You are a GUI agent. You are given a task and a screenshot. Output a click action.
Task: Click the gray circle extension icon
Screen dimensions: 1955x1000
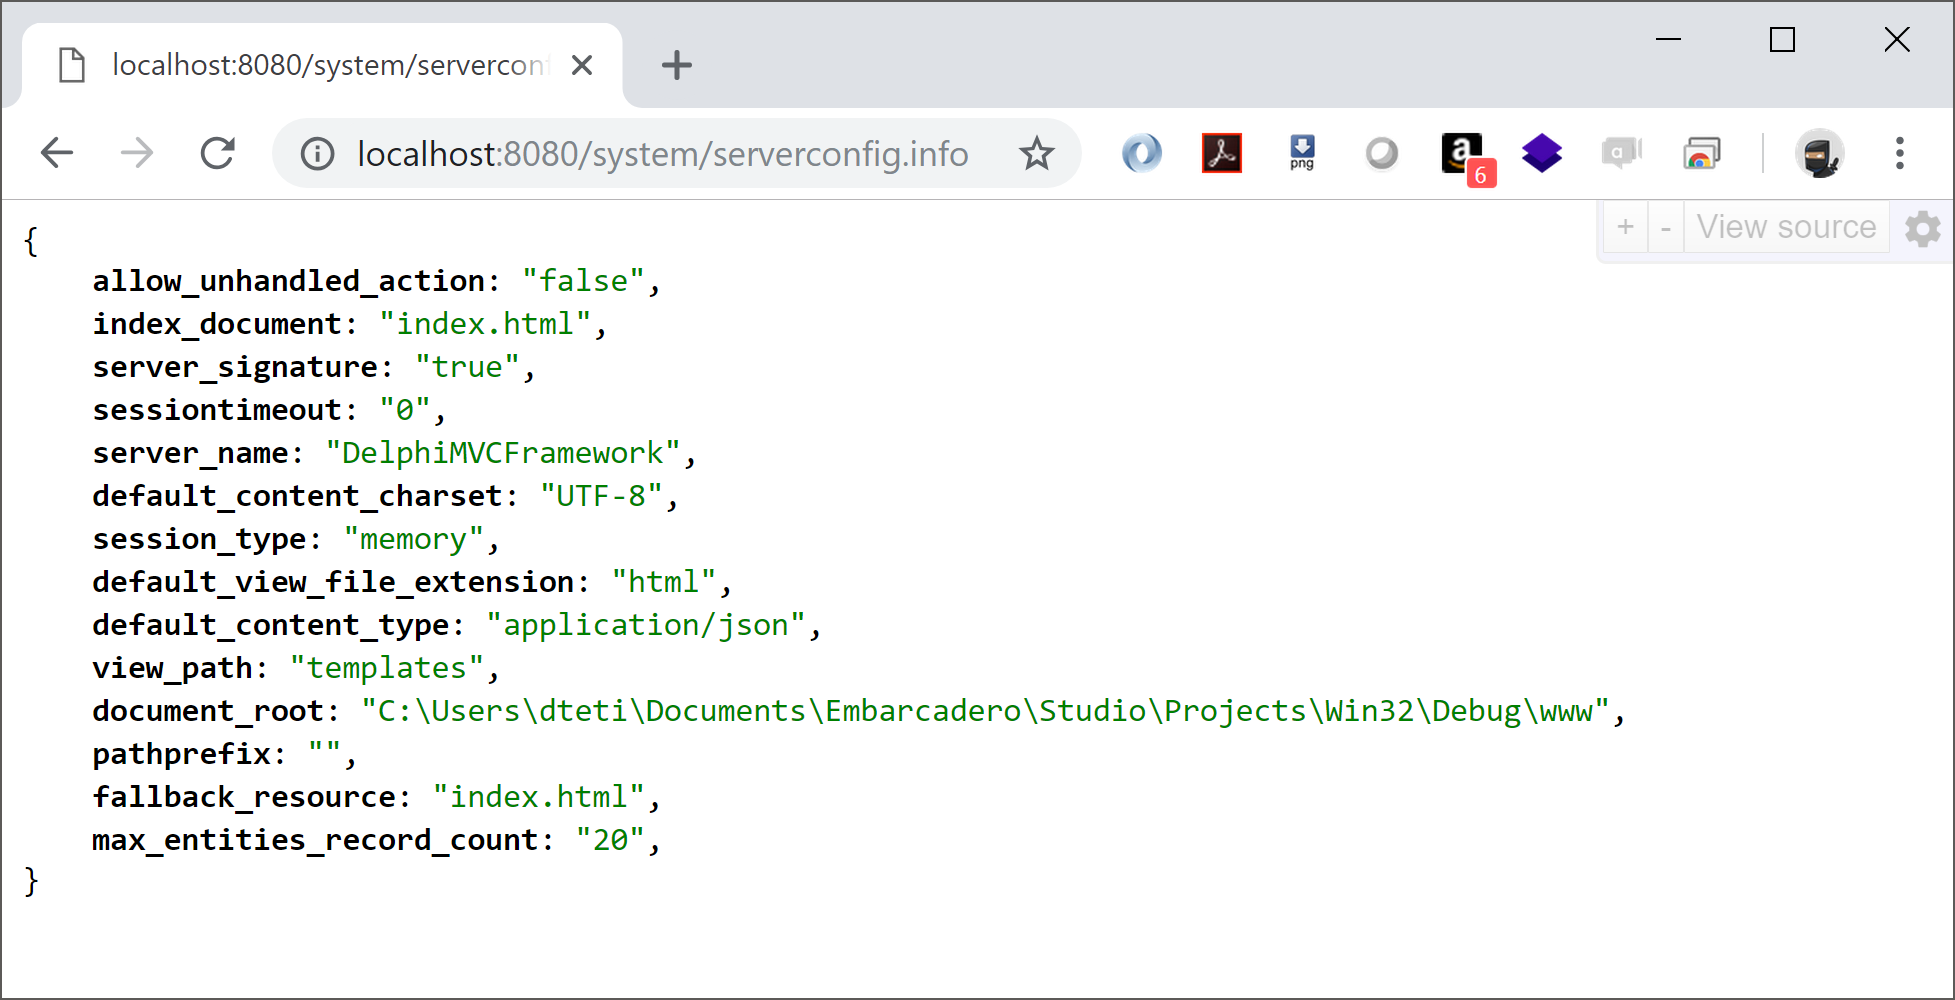coord(1381,154)
